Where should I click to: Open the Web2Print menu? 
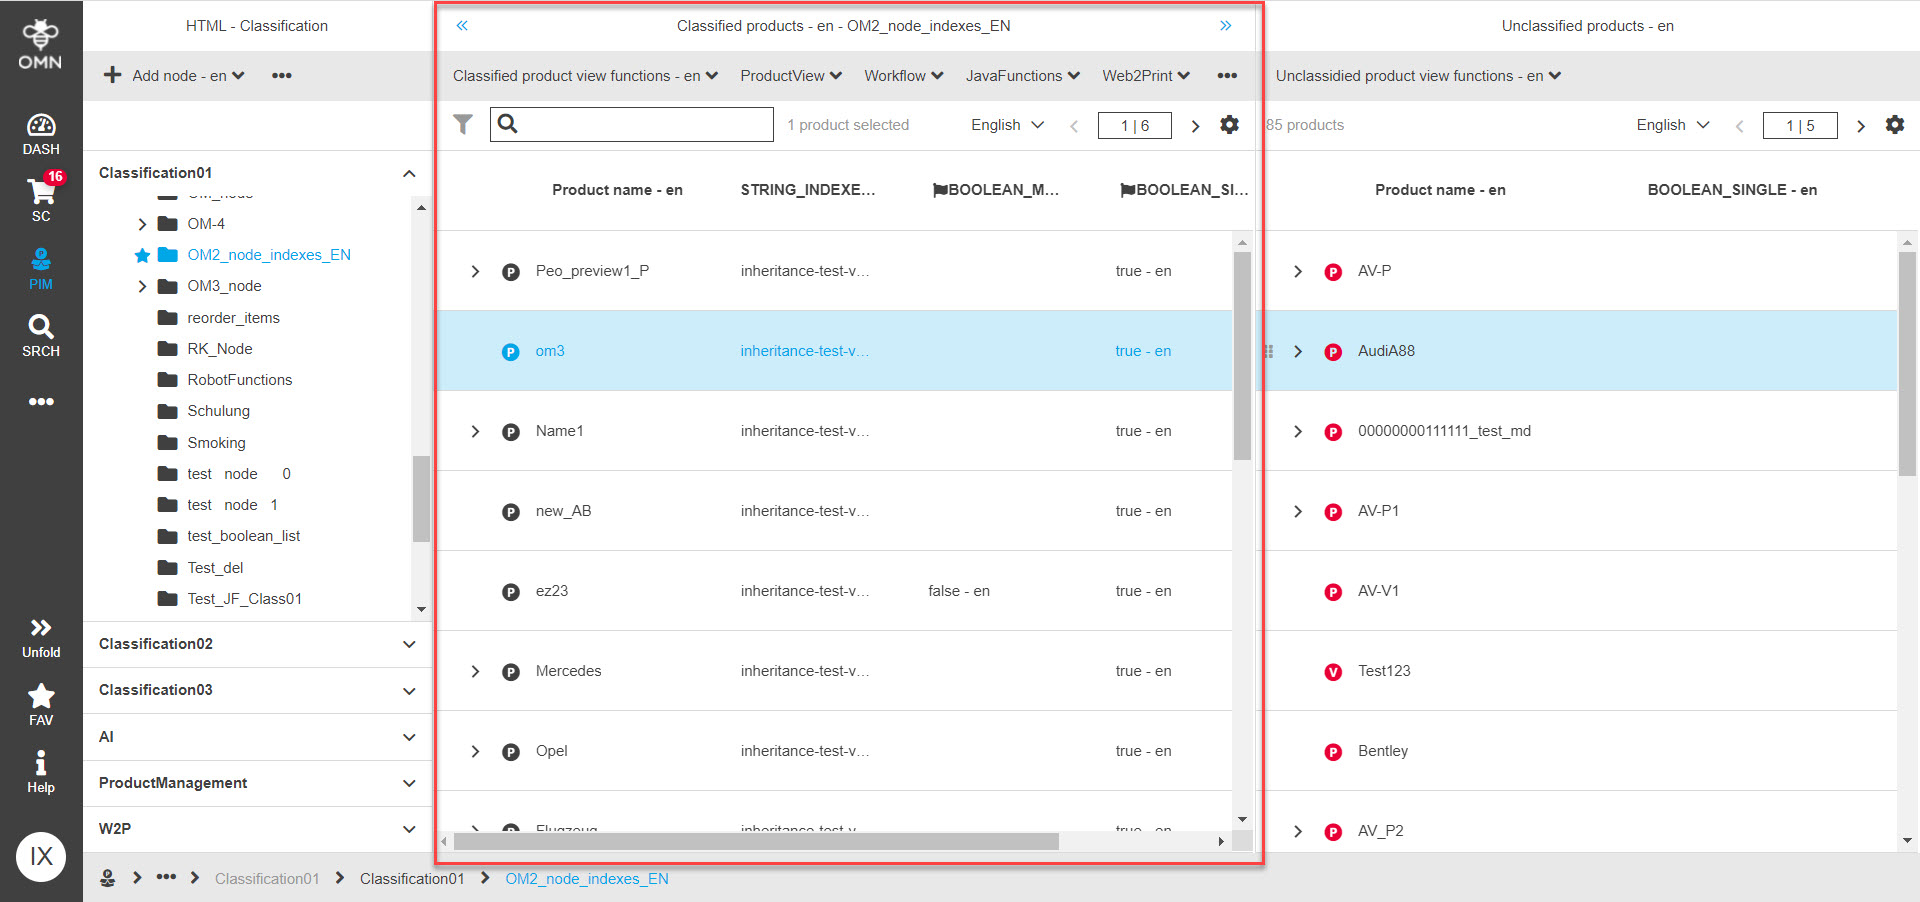tap(1144, 75)
